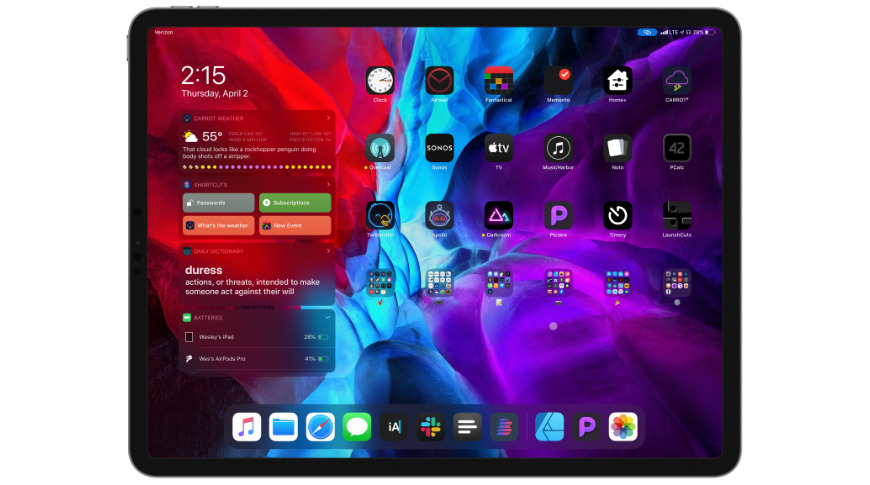Open the first folder with rocket label
870x485 pixels.
(x=380, y=282)
